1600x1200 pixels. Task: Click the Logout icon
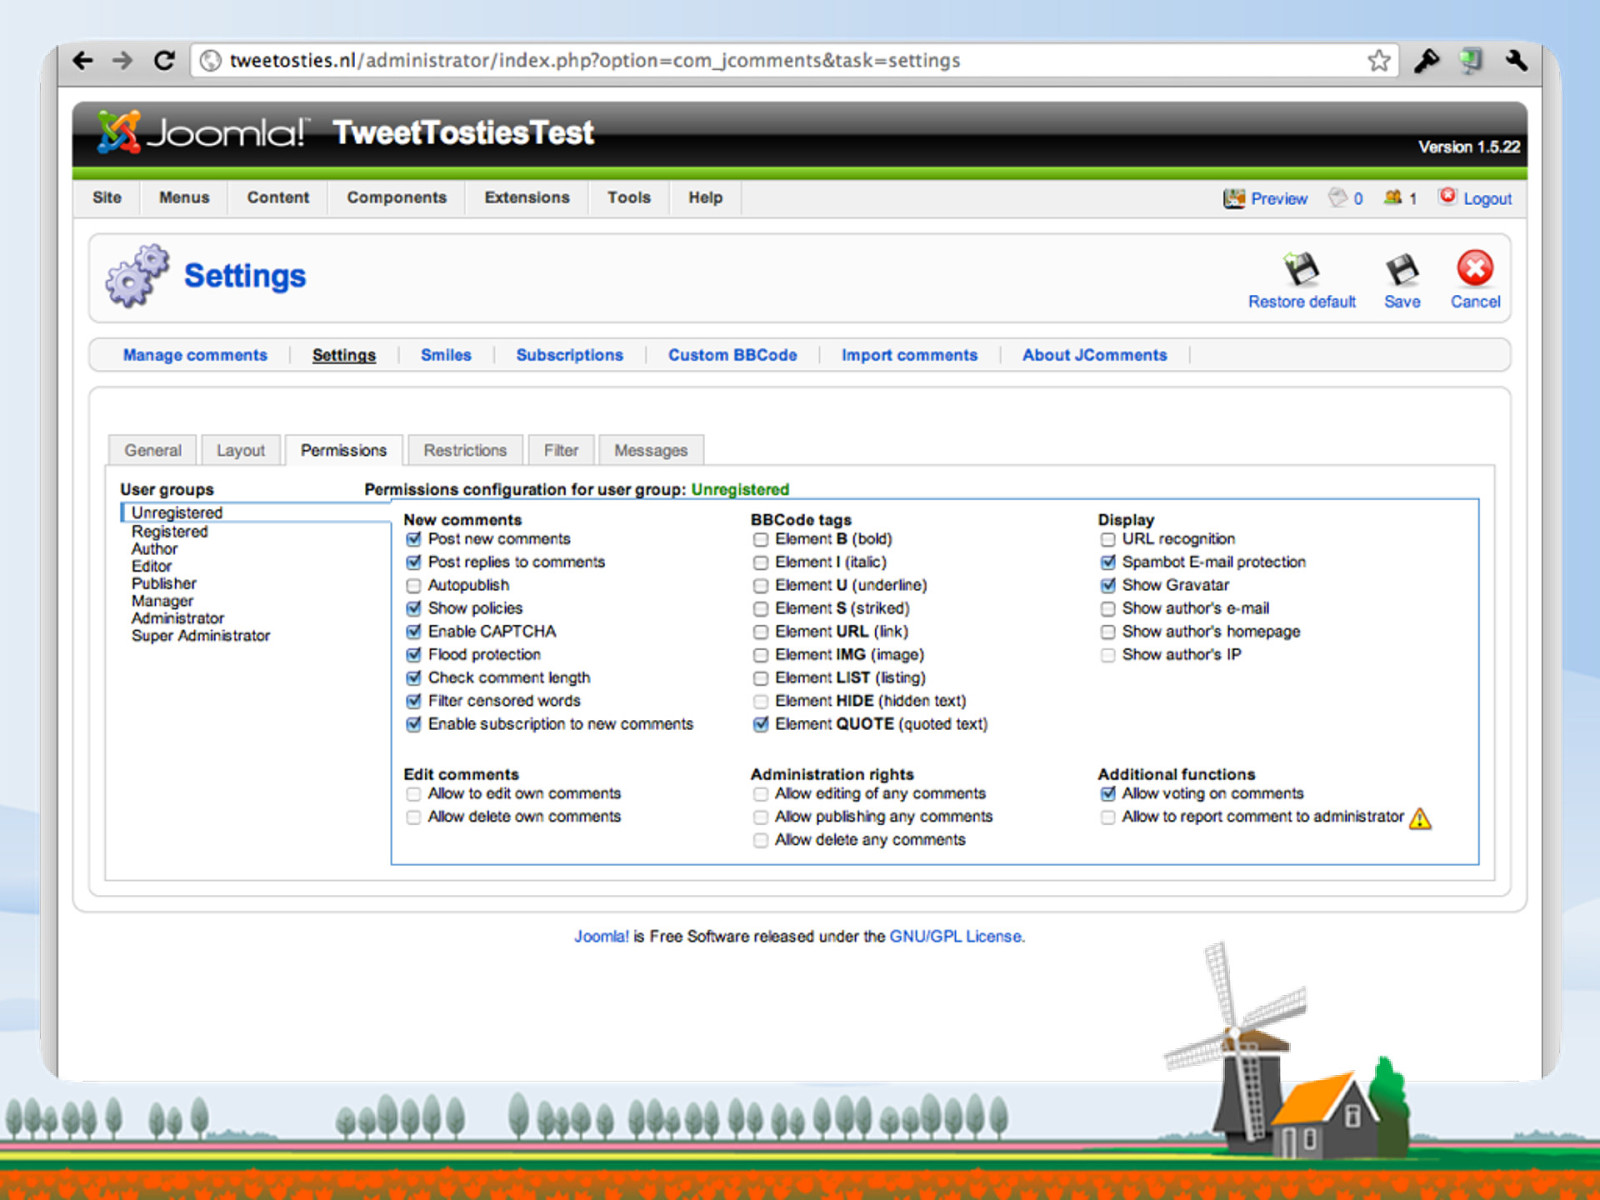point(1447,196)
